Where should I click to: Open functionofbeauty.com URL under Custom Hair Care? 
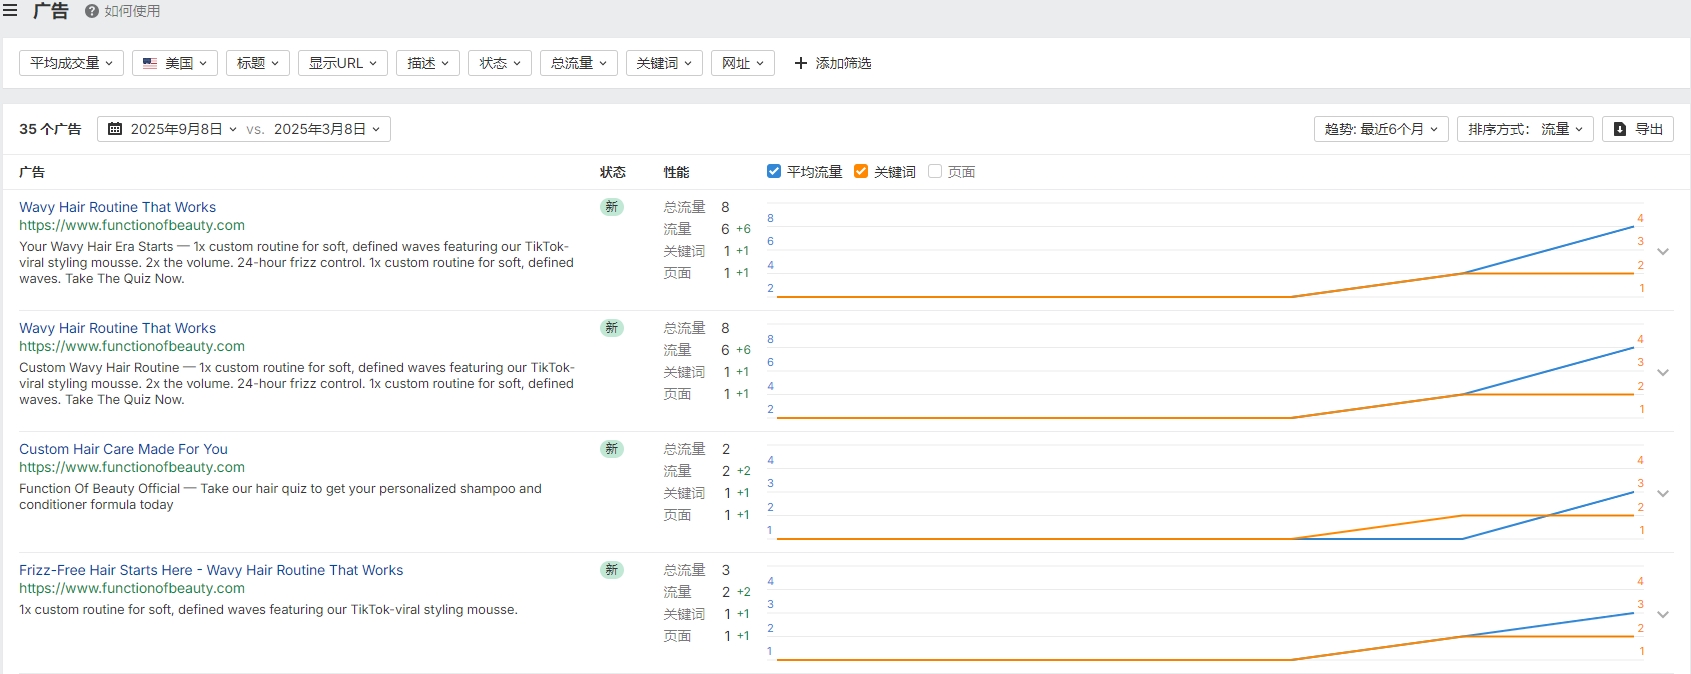(x=132, y=467)
